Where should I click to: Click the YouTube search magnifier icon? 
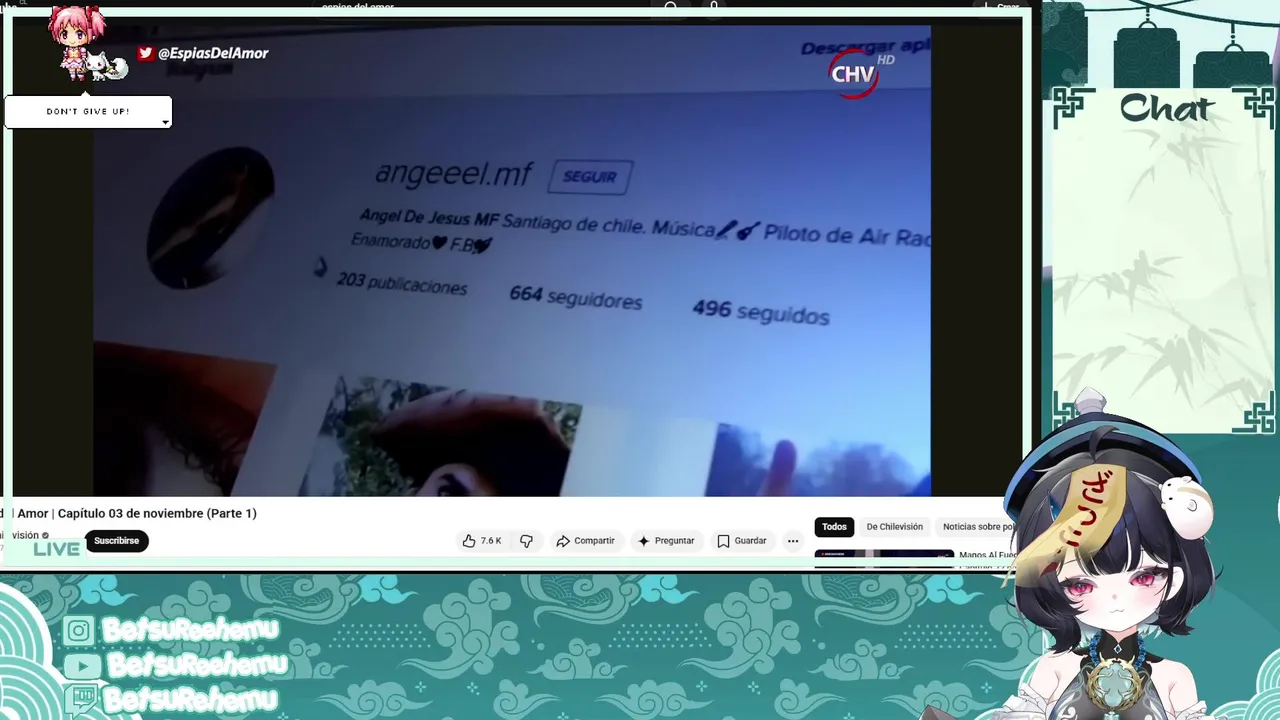671,7
